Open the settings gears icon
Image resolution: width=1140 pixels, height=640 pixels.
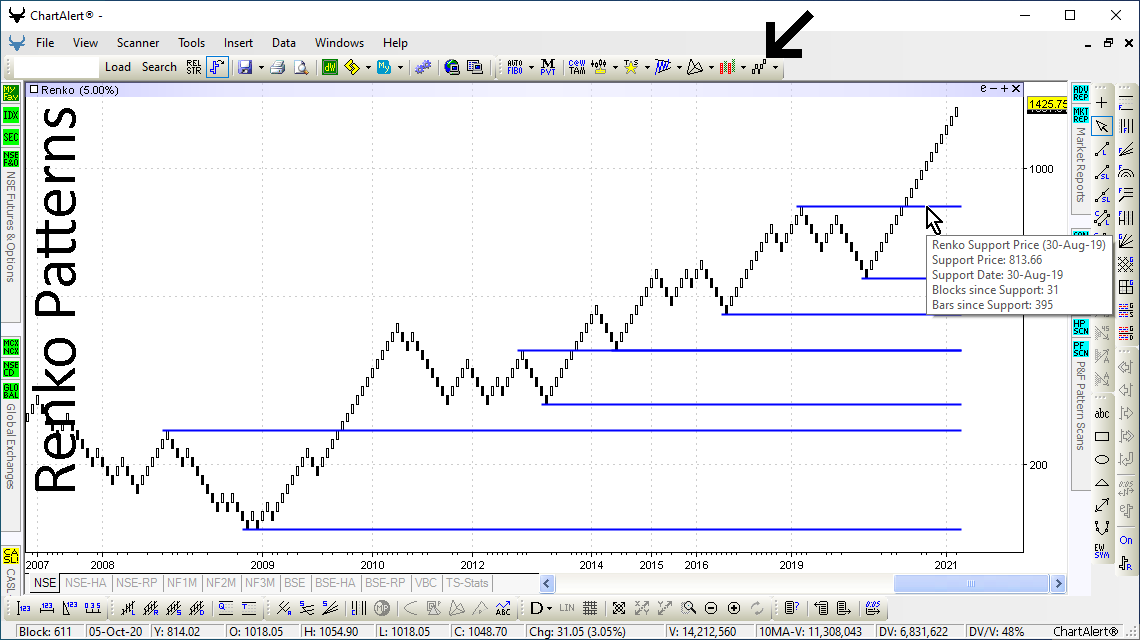click(423, 67)
